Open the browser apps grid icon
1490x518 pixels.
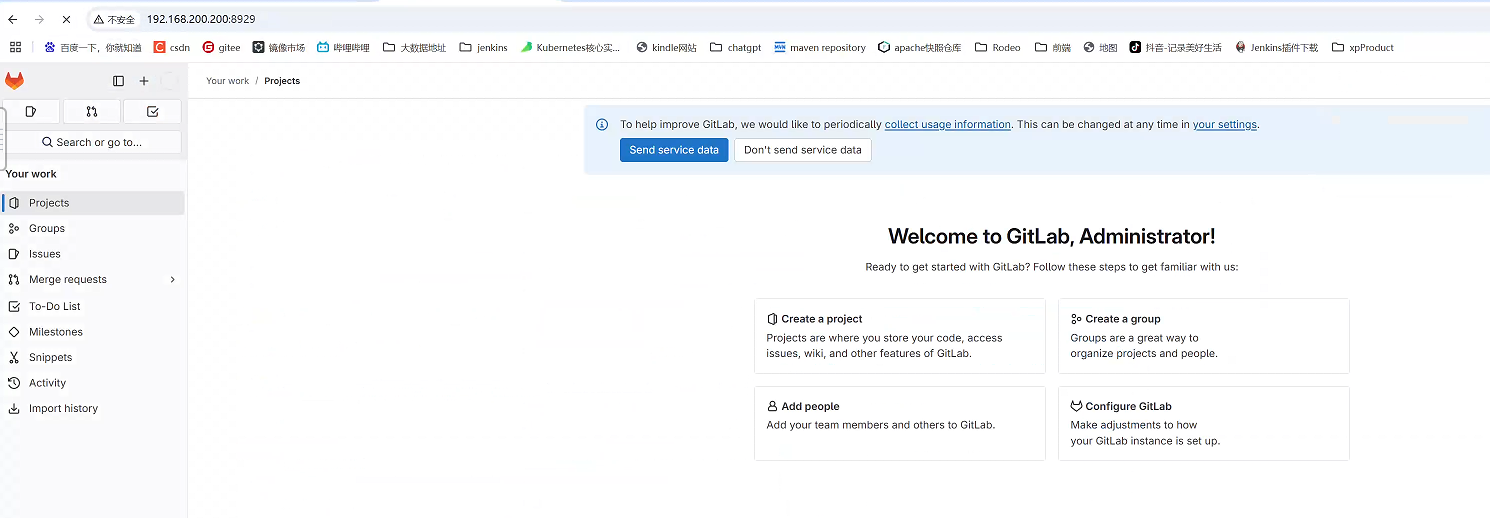(15, 47)
